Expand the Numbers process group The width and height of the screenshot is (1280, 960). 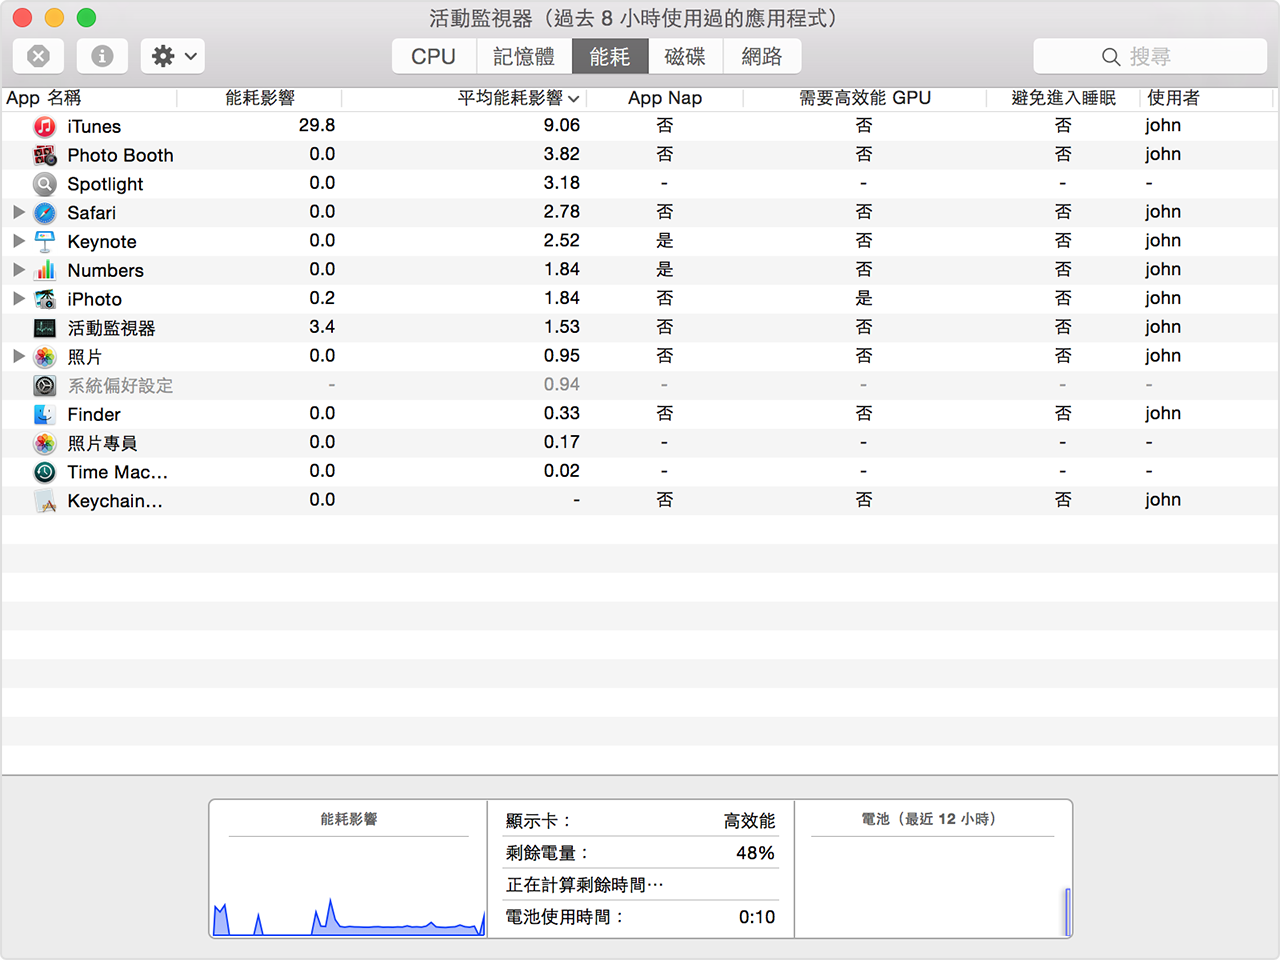18,270
